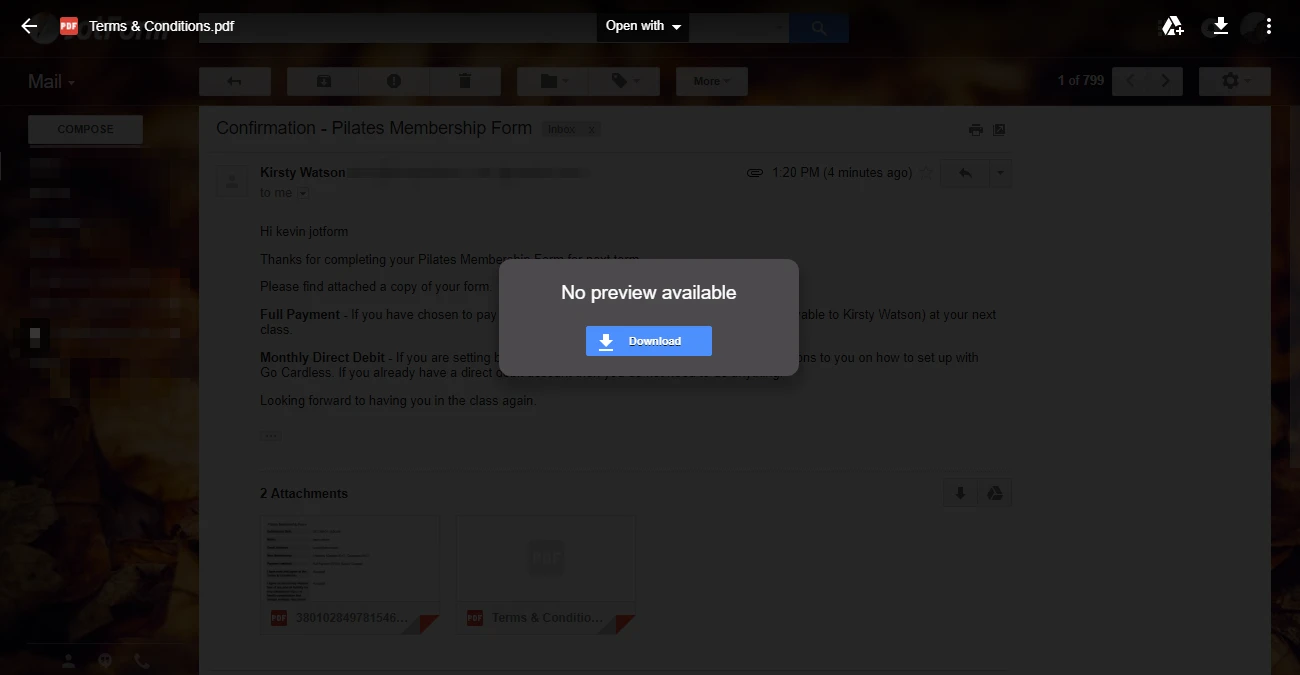Click the Back to Inbox arrow button

[x=235, y=81]
